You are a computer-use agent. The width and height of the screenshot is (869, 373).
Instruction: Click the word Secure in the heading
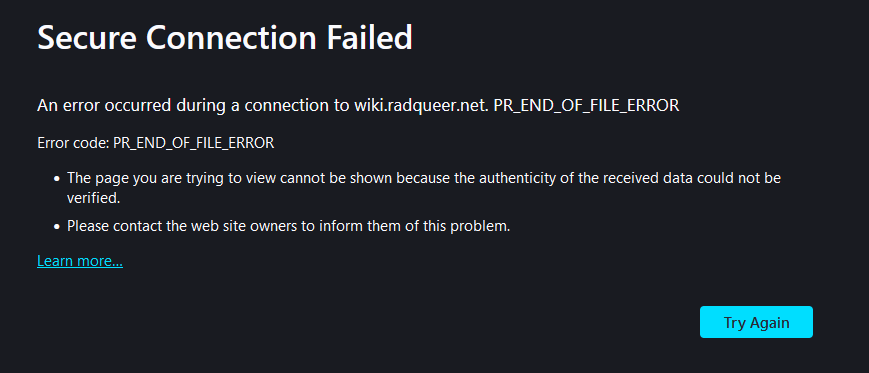pos(87,38)
